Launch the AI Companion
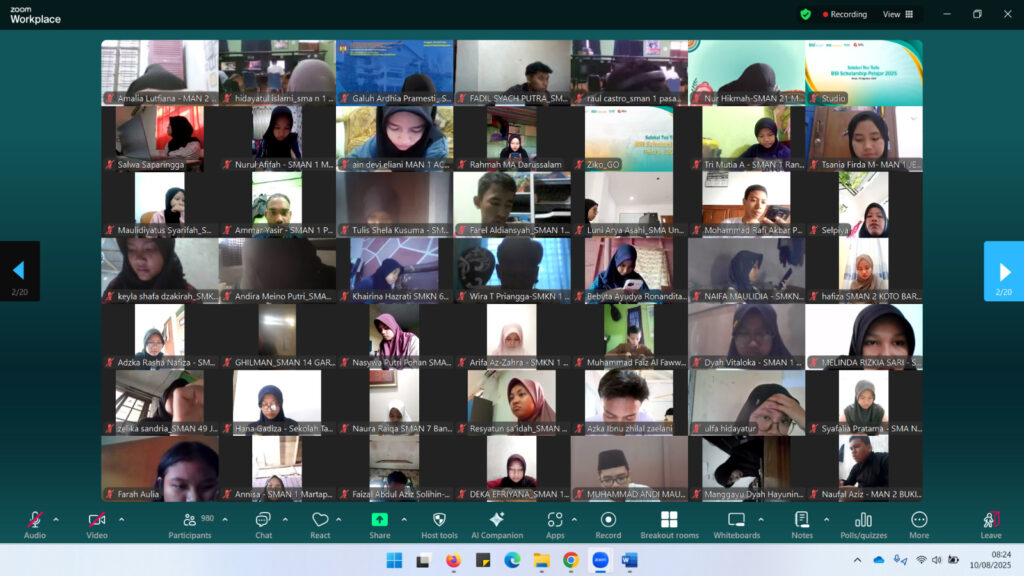This screenshot has height=576, width=1024. (497, 521)
